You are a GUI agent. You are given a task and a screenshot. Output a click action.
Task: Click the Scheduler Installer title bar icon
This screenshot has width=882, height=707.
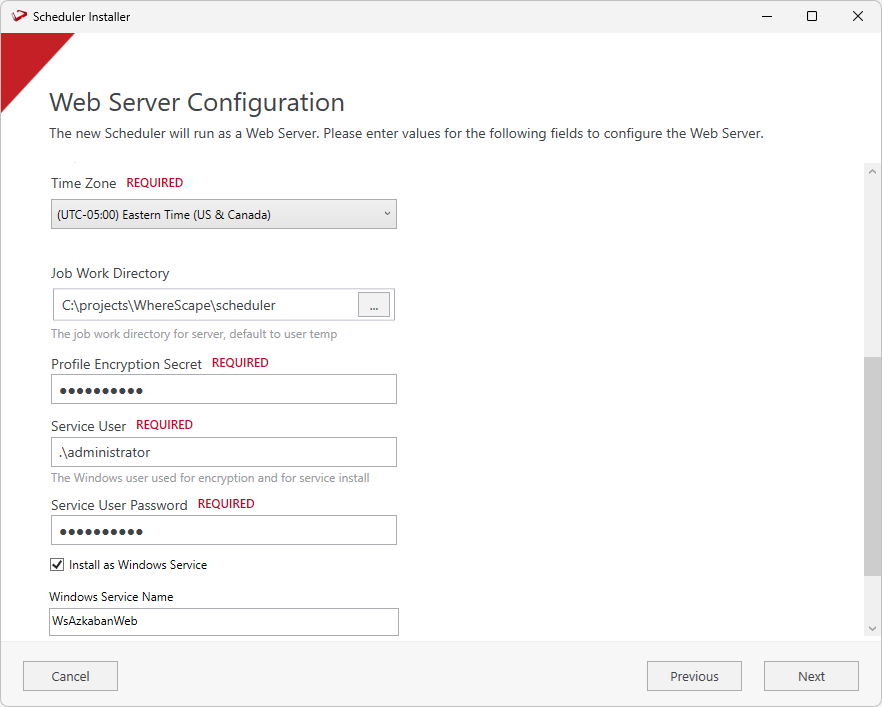(18, 16)
